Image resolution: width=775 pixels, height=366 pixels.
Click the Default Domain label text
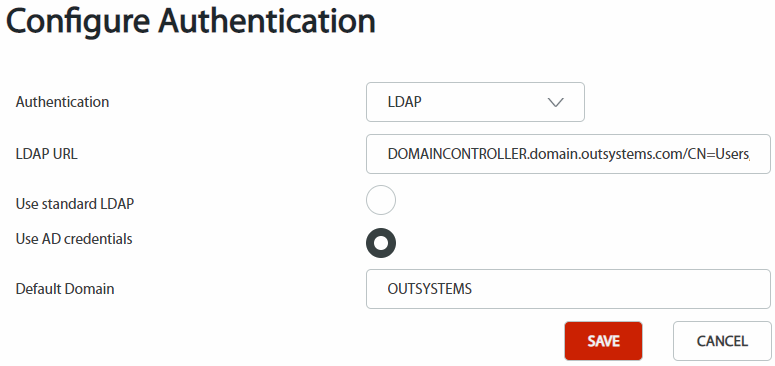click(x=65, y=288)
